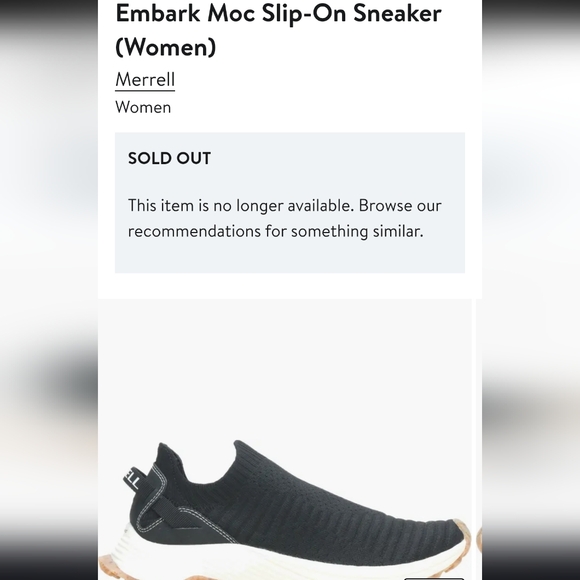Viewport: 580px width, 580px height.
Task: Click the blurred margin right of the page
Action: coord(531,290)
